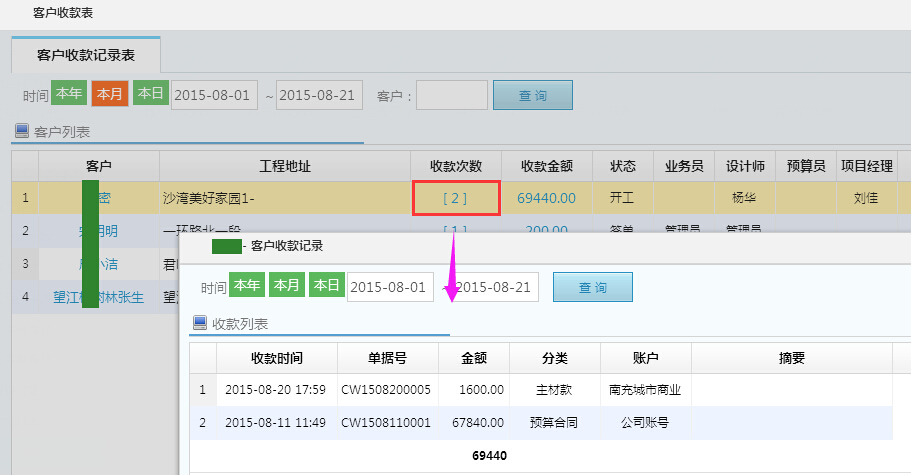Sort by the 工程地址 column header
Screen dimensions: 911x475
pyautogui.click(x=285, y=165)
